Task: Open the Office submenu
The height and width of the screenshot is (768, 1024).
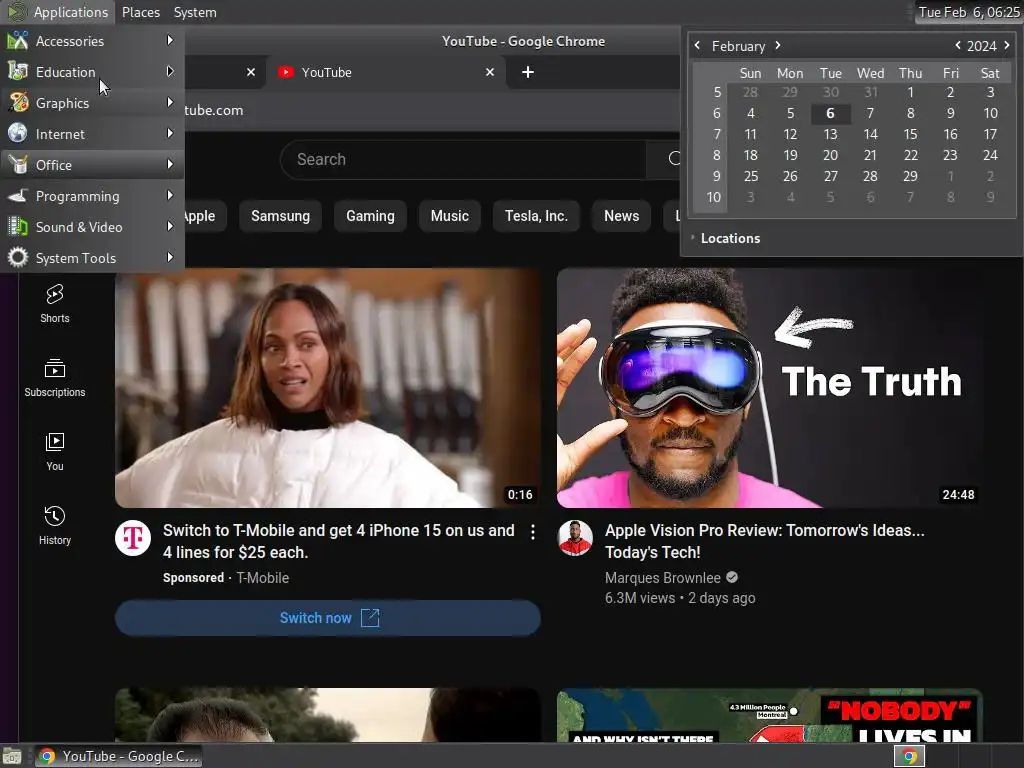Action: click(x=92, y=165)
